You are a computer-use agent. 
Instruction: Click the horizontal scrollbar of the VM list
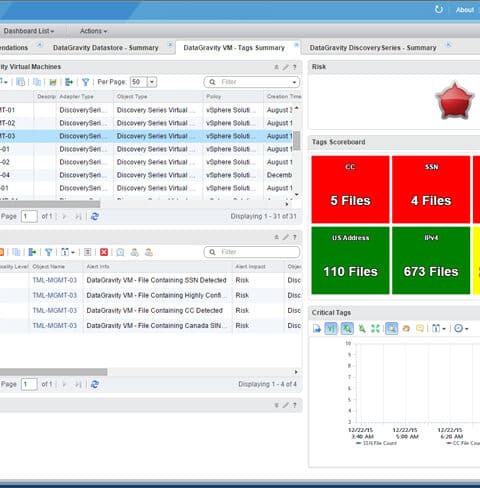[x=50, y=204]
